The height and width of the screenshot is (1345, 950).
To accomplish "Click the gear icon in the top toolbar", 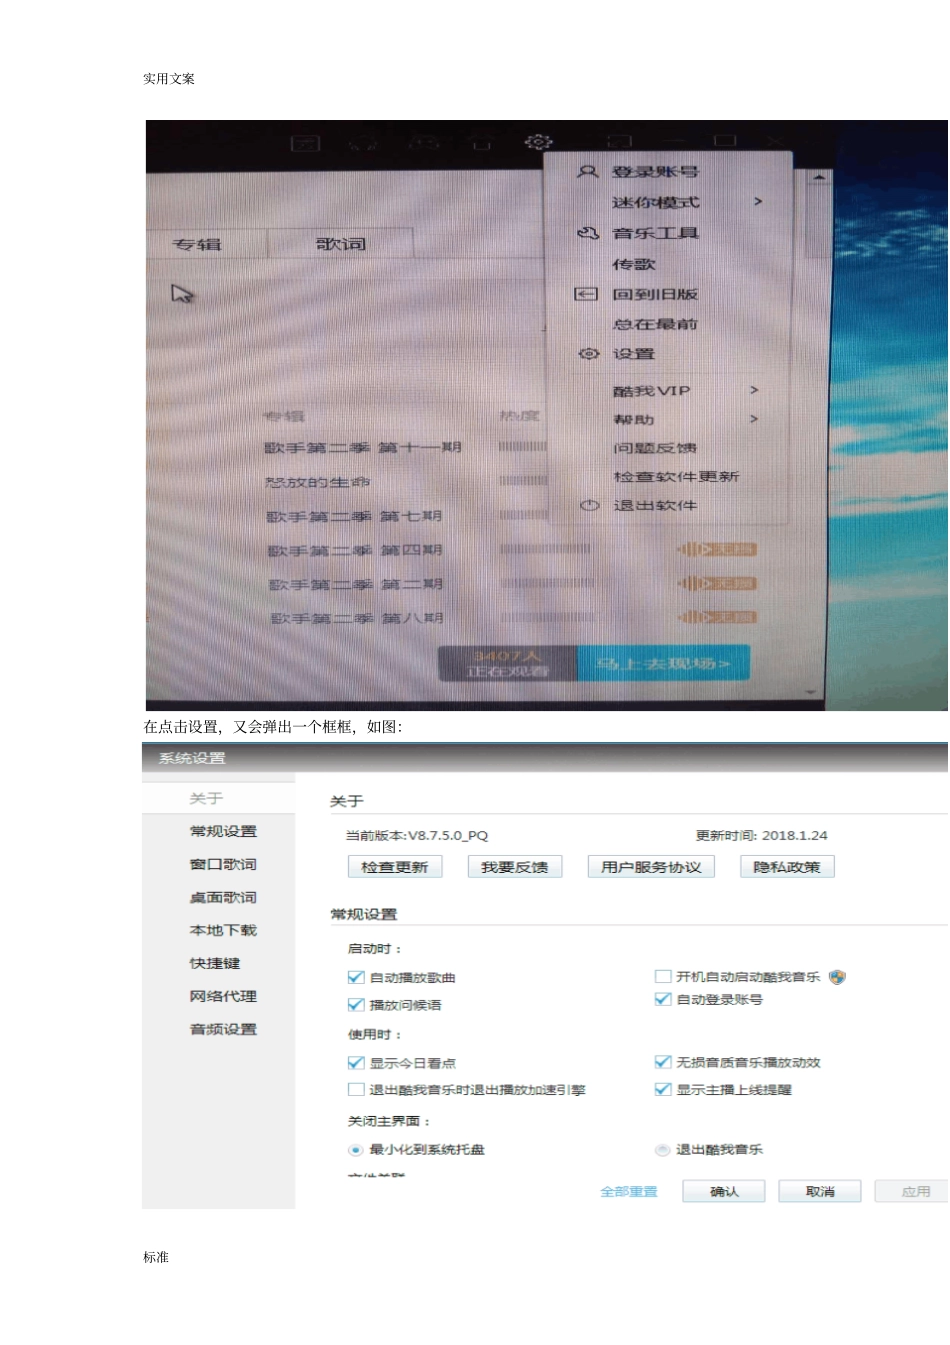I will (538, 142).
